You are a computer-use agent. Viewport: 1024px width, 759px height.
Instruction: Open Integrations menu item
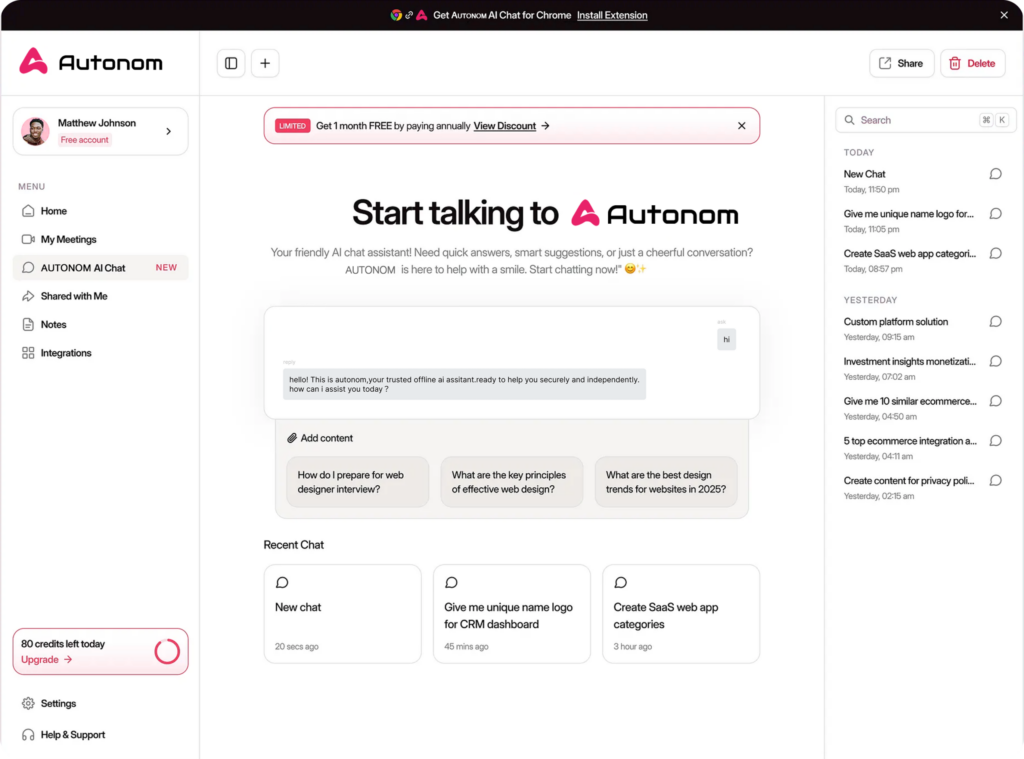coord(101,353)
